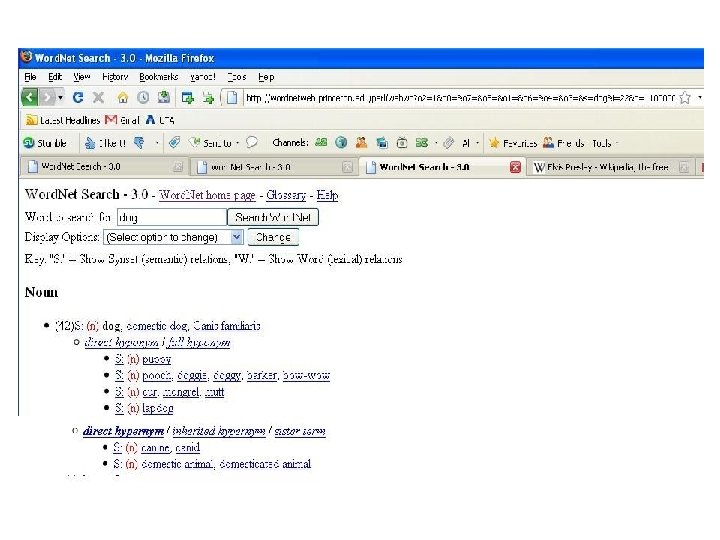Open the back/forward history dropdown arrow
This screenshot has height=540, width=720.
(x=60, y=97)
